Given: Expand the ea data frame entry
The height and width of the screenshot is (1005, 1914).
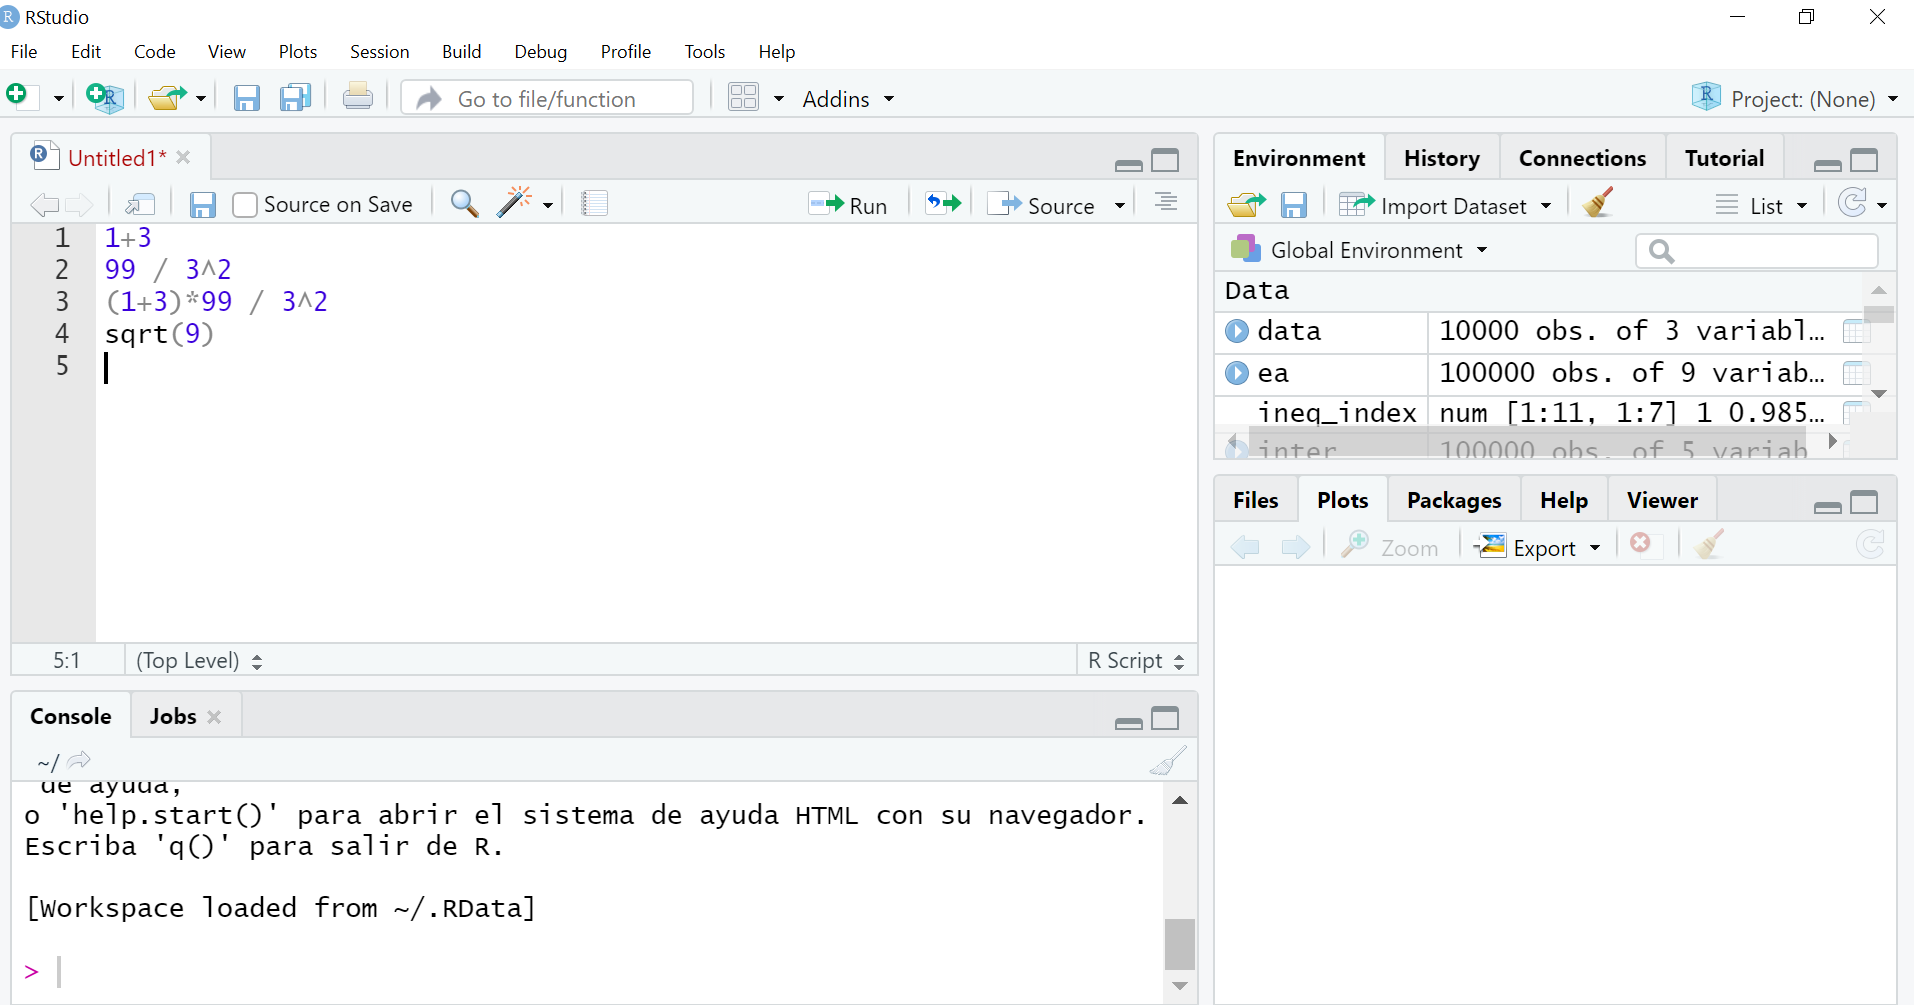Looking at the screenshot, I should coord(1237,373).
